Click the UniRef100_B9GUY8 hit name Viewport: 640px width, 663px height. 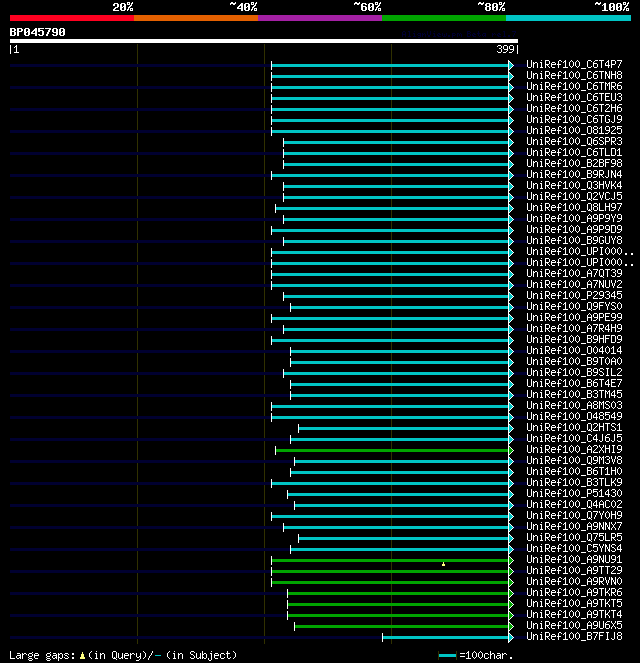point(574,240)
